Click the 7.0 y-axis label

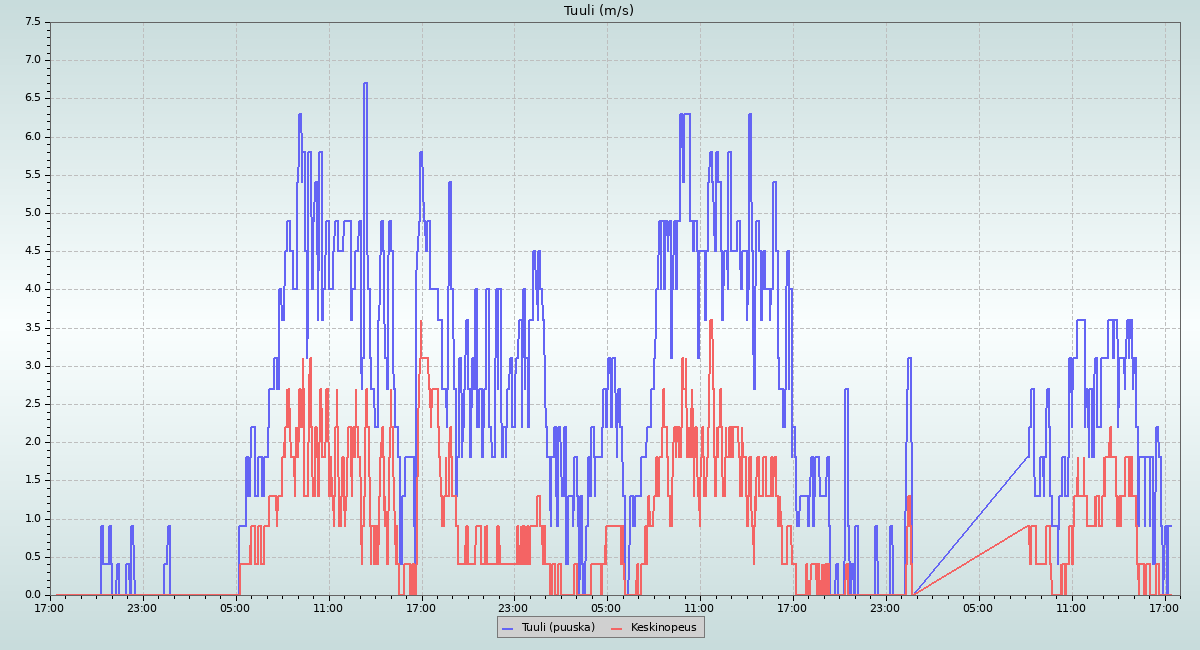[x=32, y=60]
